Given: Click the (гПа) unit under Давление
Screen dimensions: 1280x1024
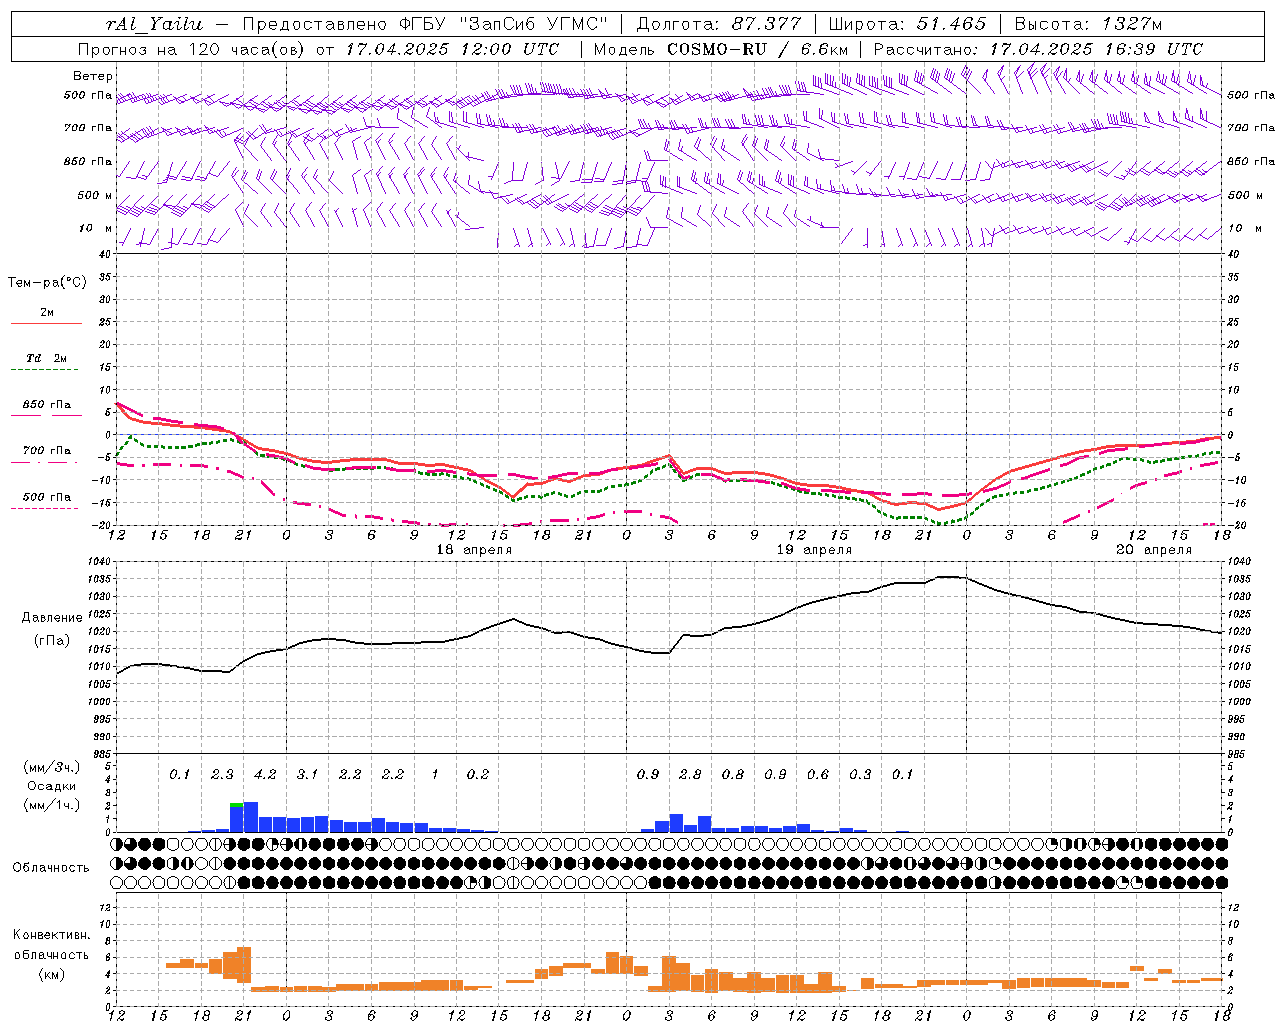Looking at the screenshot, I should pos(52,641).
